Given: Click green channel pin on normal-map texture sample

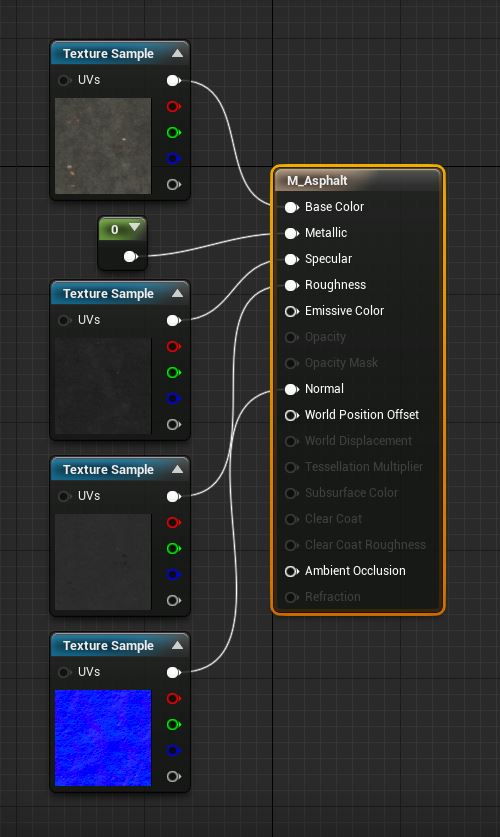Looking at the screenshot, I should click(x=173, y=725).
